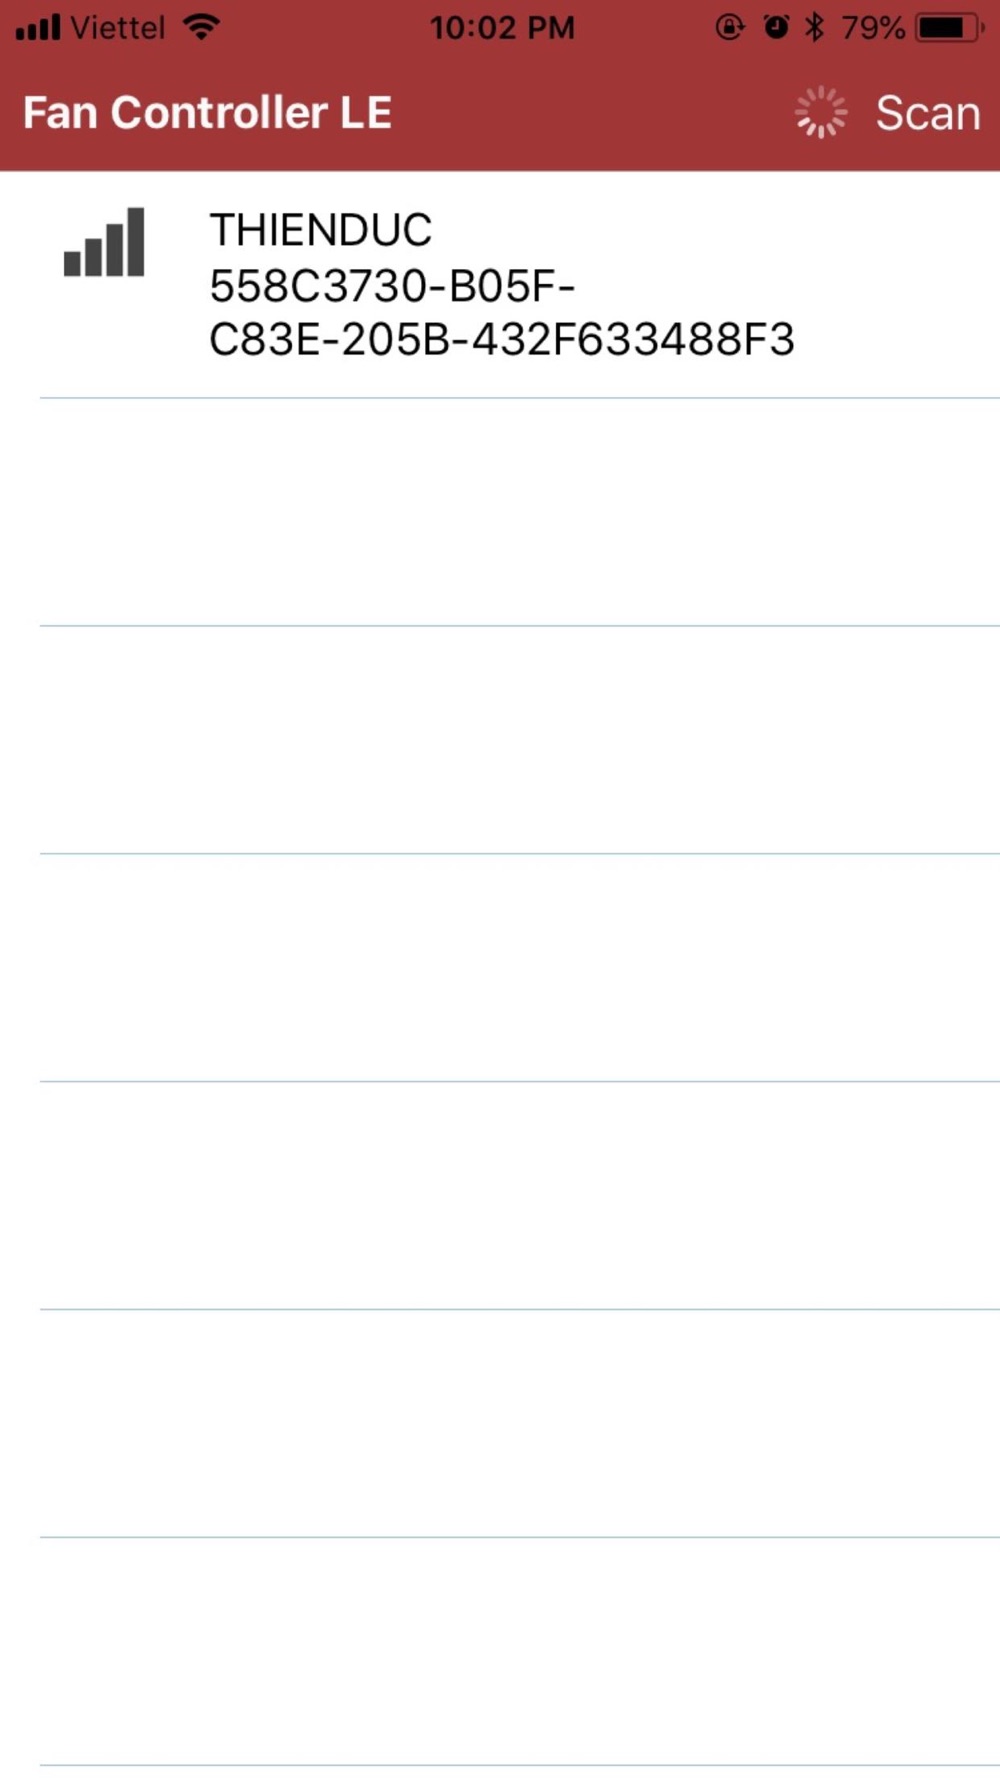
Task: Click the scanning activity spinner
Action: pyautogui.click(x=821, y=112)
